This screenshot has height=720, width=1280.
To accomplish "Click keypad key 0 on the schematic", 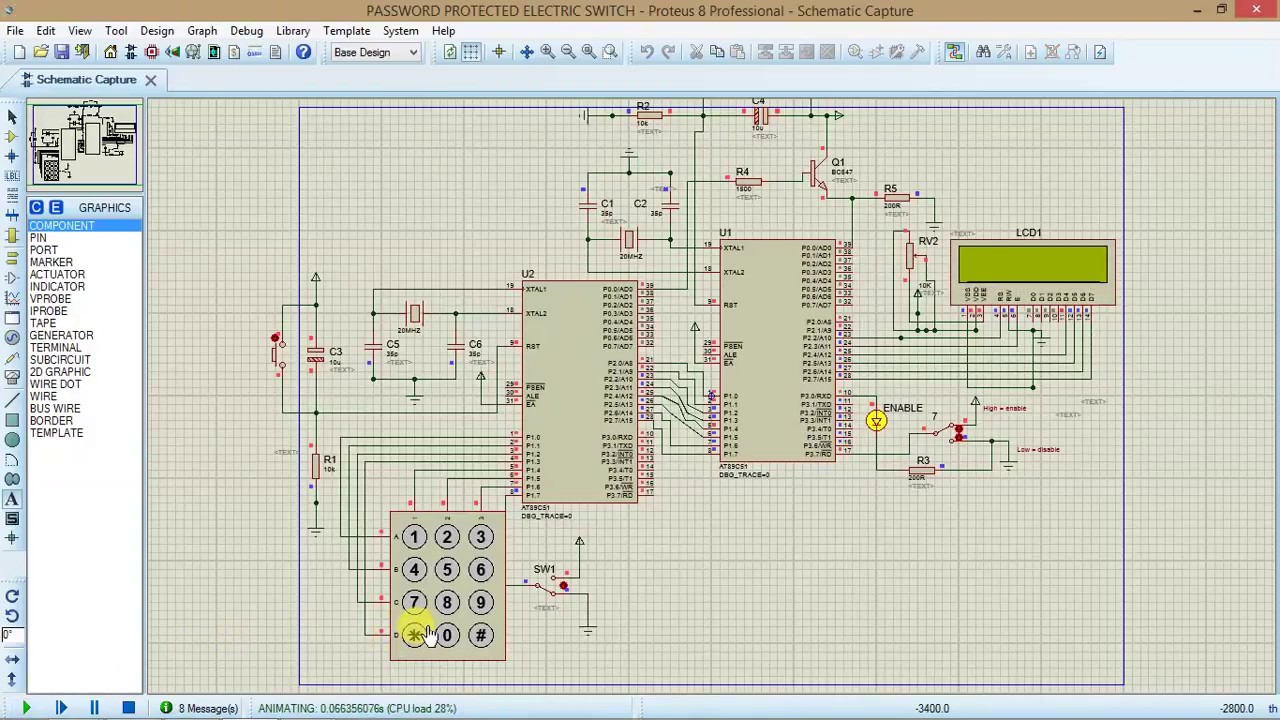I will [x=447, y=635].
